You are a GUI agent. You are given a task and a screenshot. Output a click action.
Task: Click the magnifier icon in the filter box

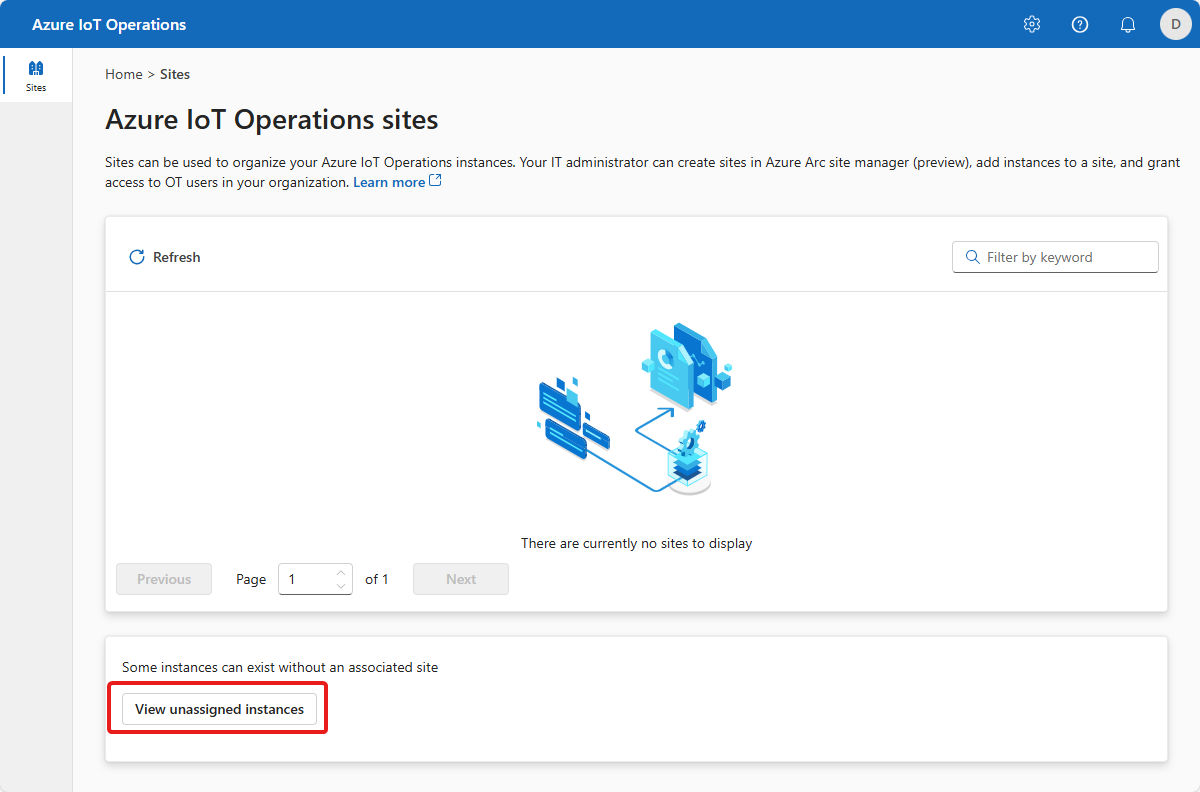(972, 257)
